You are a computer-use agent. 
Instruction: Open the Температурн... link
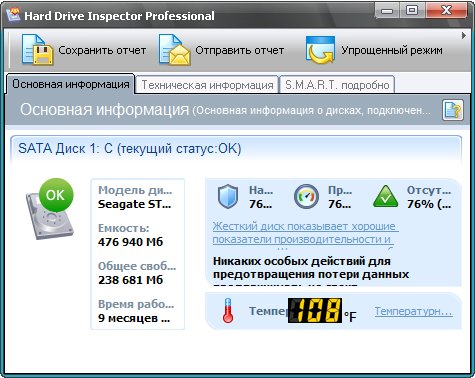coord(413,311)
